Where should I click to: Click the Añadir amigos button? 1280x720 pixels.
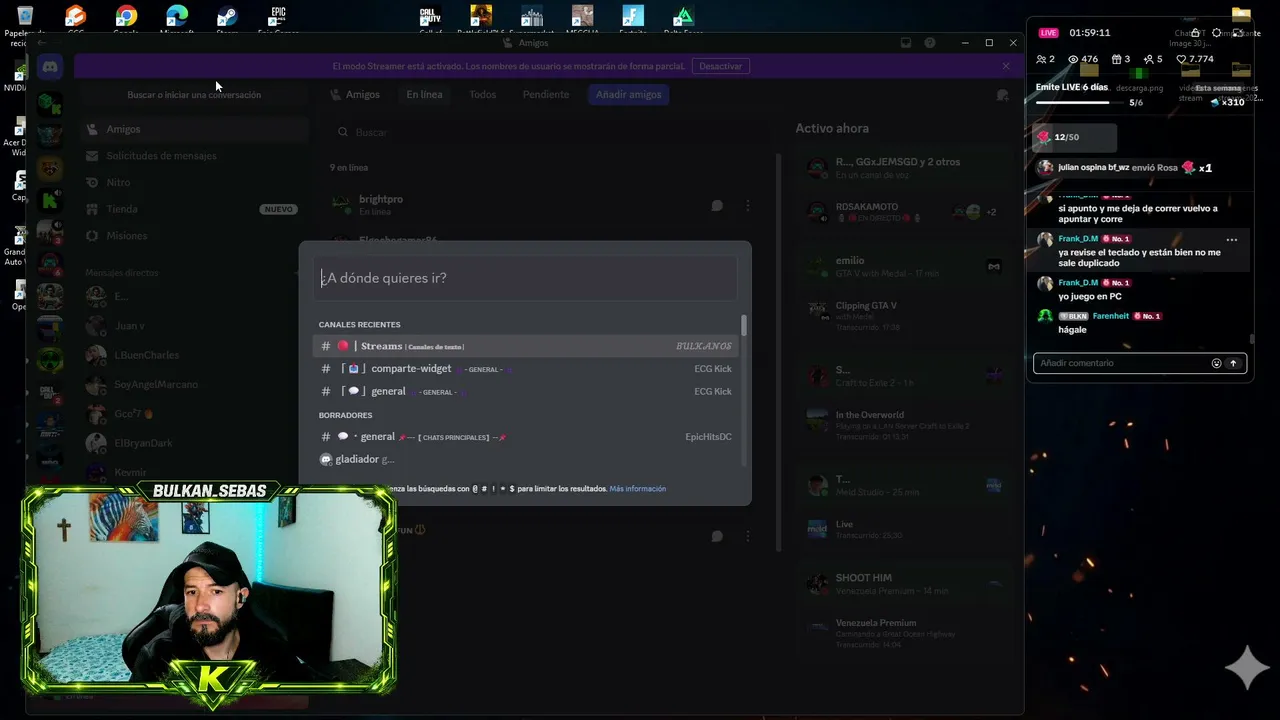(629, 94)
